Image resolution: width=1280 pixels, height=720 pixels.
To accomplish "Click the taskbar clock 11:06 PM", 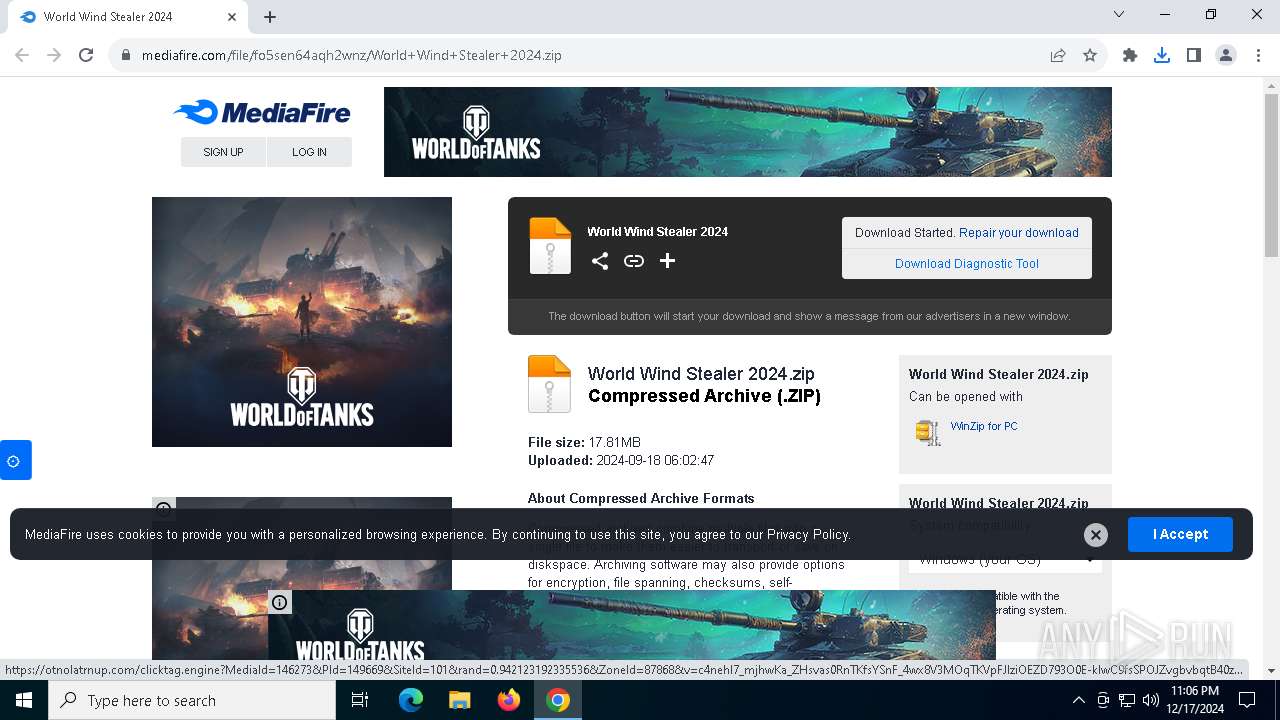I will tap(1194, 692).
